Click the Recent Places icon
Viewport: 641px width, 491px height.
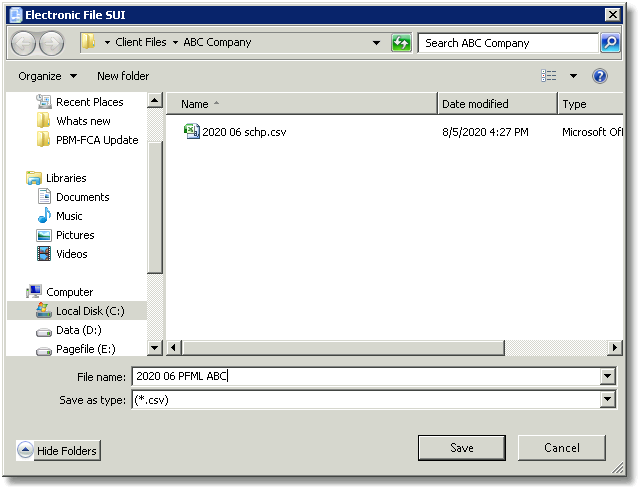(x=44, y=102)
